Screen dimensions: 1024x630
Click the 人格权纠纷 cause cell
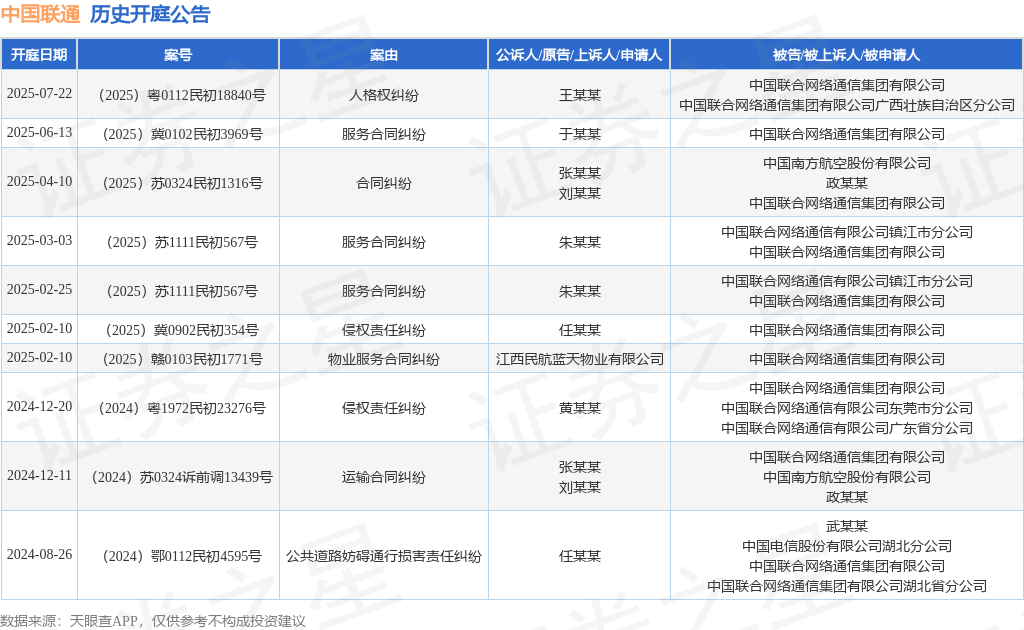point(383,95)
